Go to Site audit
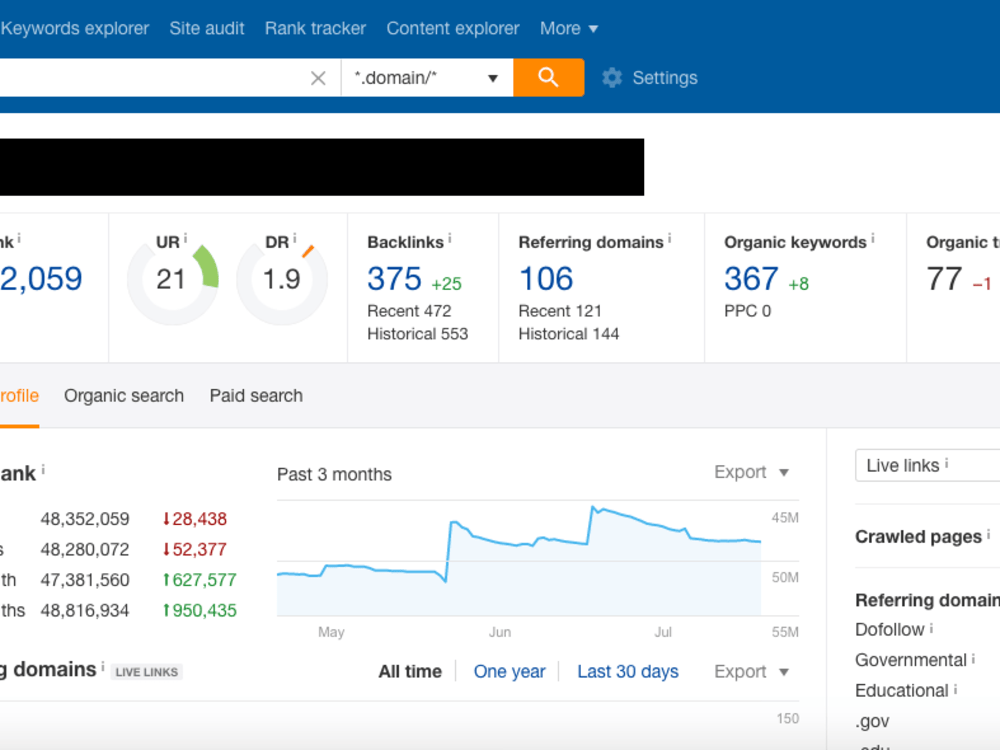The width and height of the screenshot is (1000, 750). (207, 29)
